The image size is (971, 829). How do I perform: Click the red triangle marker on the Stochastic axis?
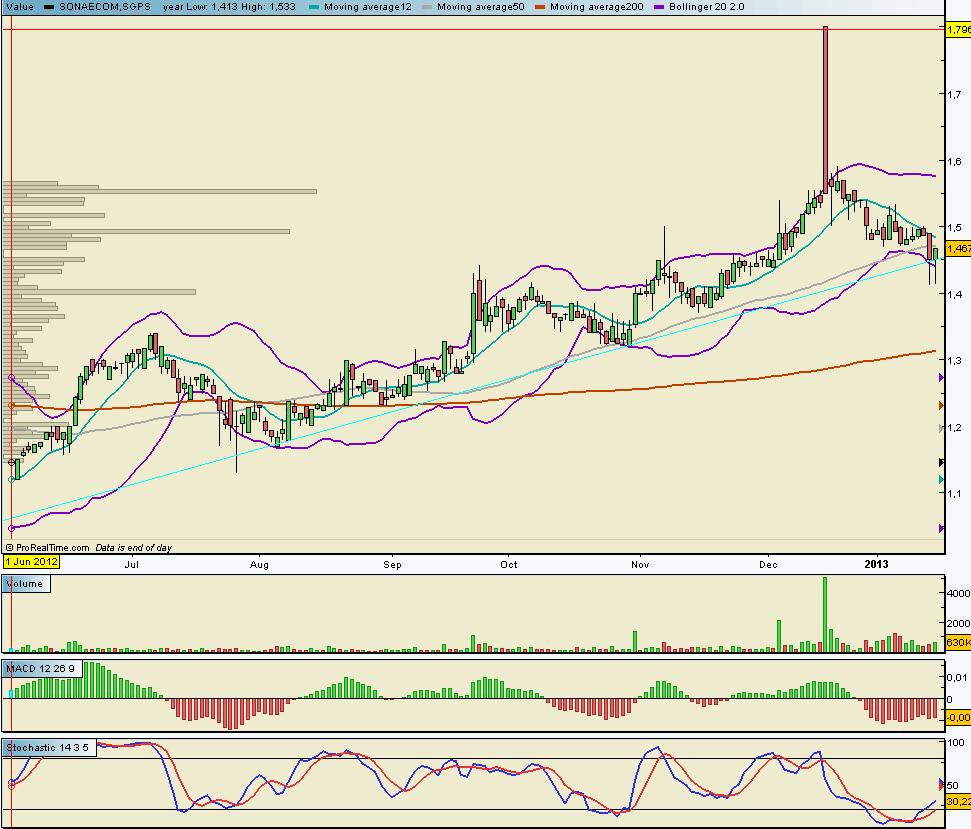[x=942, y=788]
